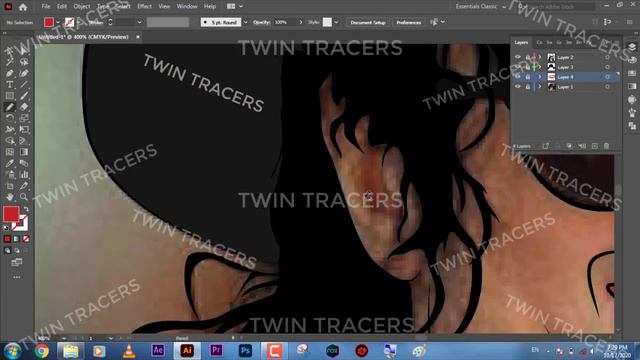640x360 pixels.
Task: Open Edit Toolbar three dots
Action: (17, 277)
